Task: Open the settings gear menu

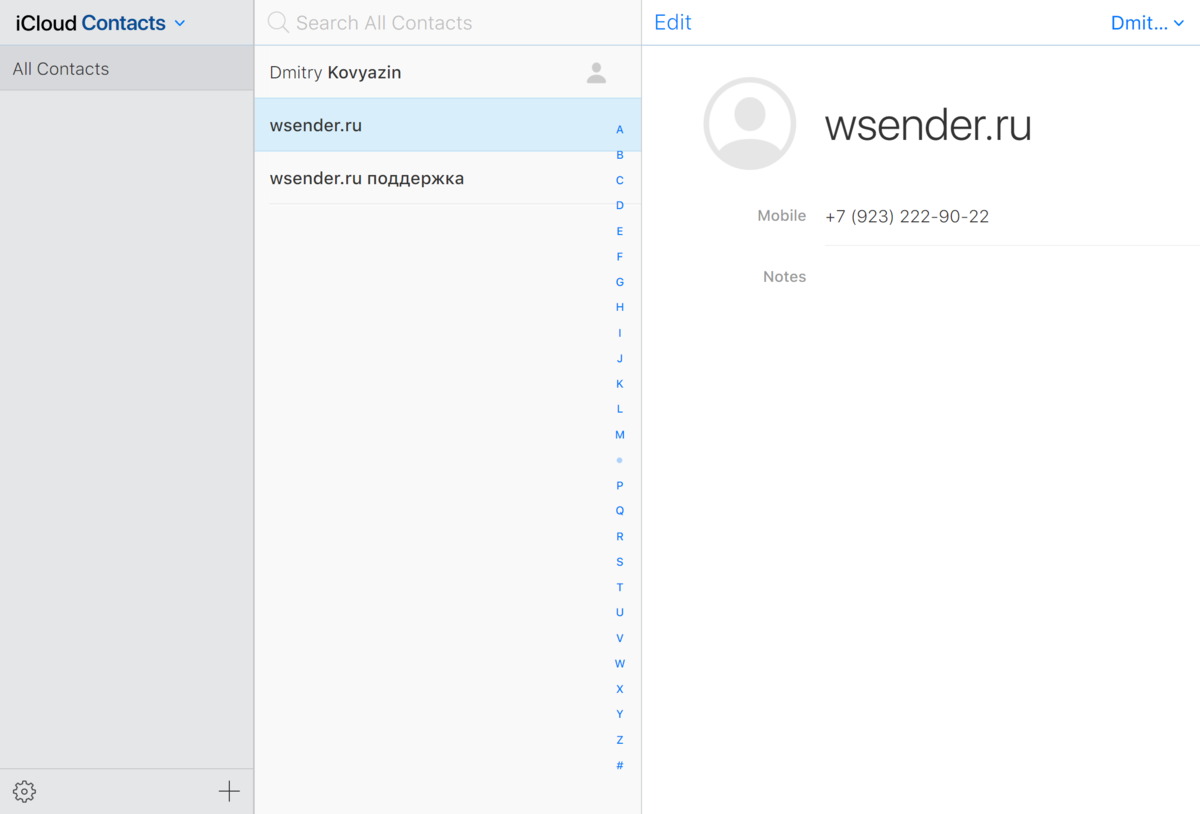Action: point(24,792)
